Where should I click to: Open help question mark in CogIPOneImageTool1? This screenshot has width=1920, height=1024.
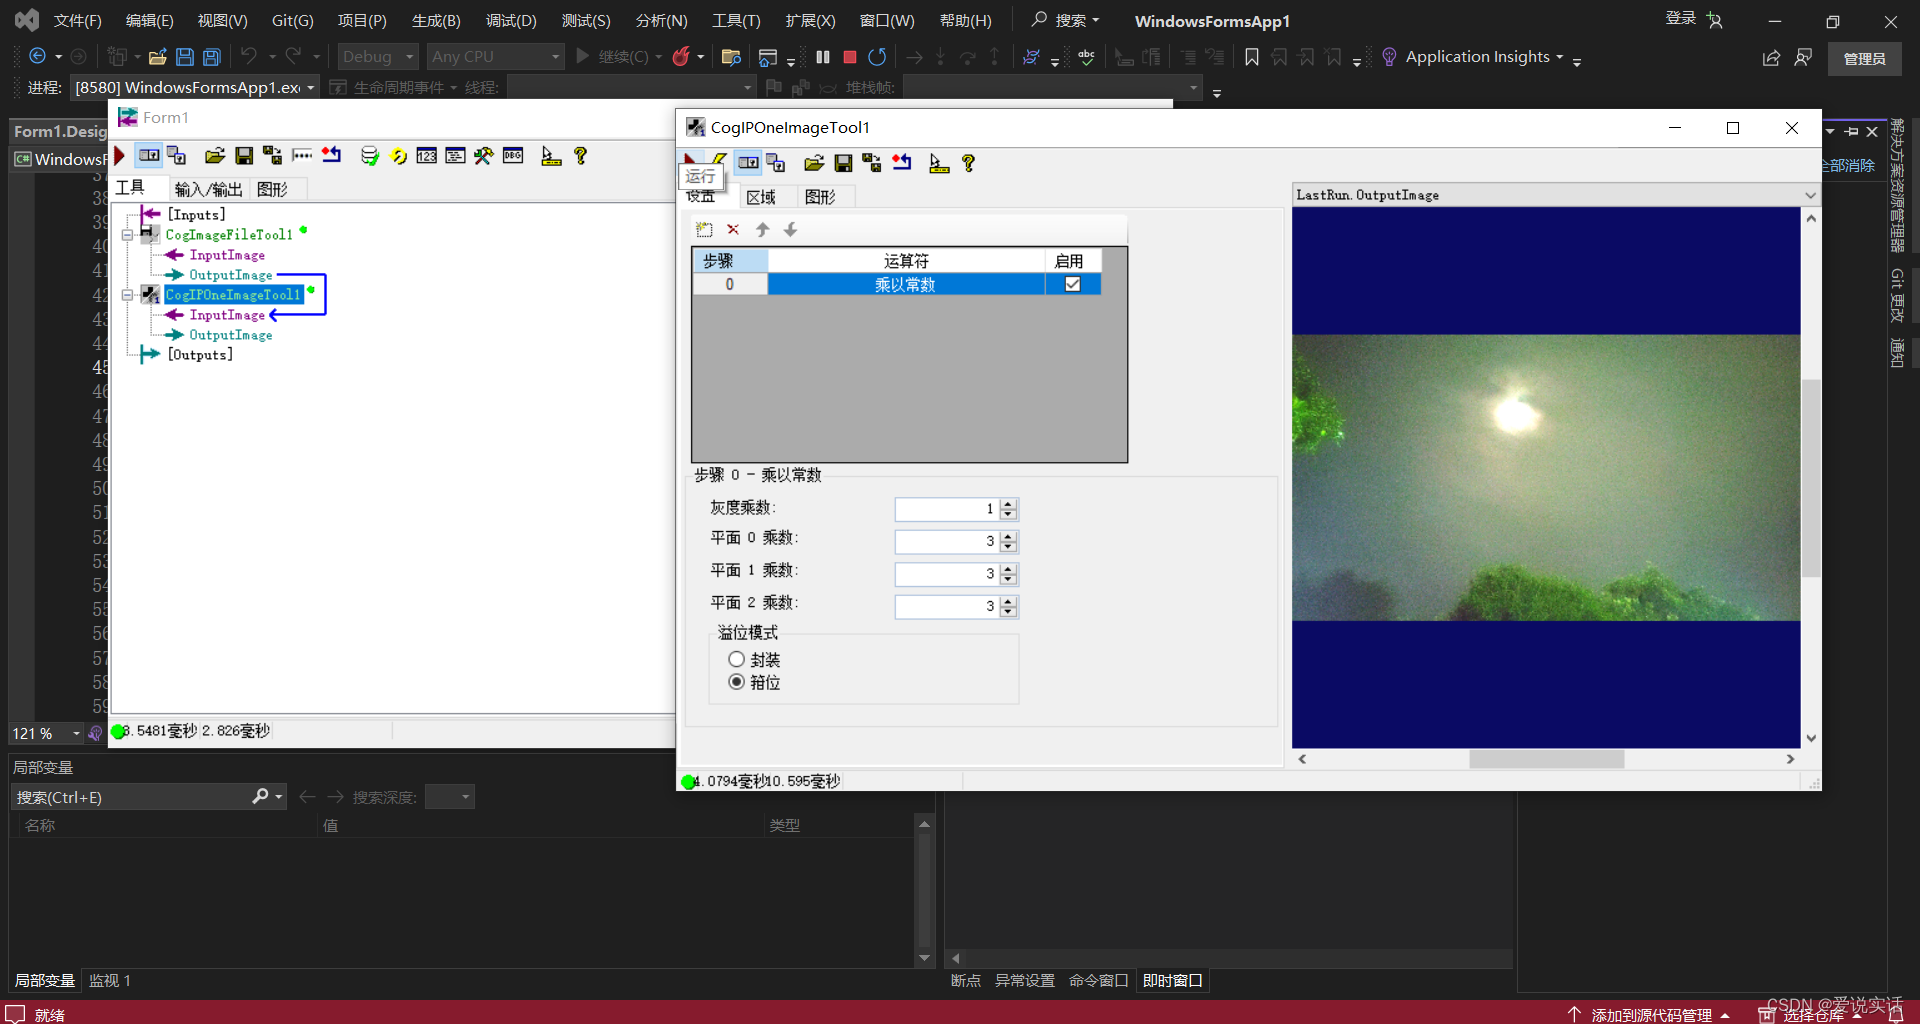coord(968,163)
